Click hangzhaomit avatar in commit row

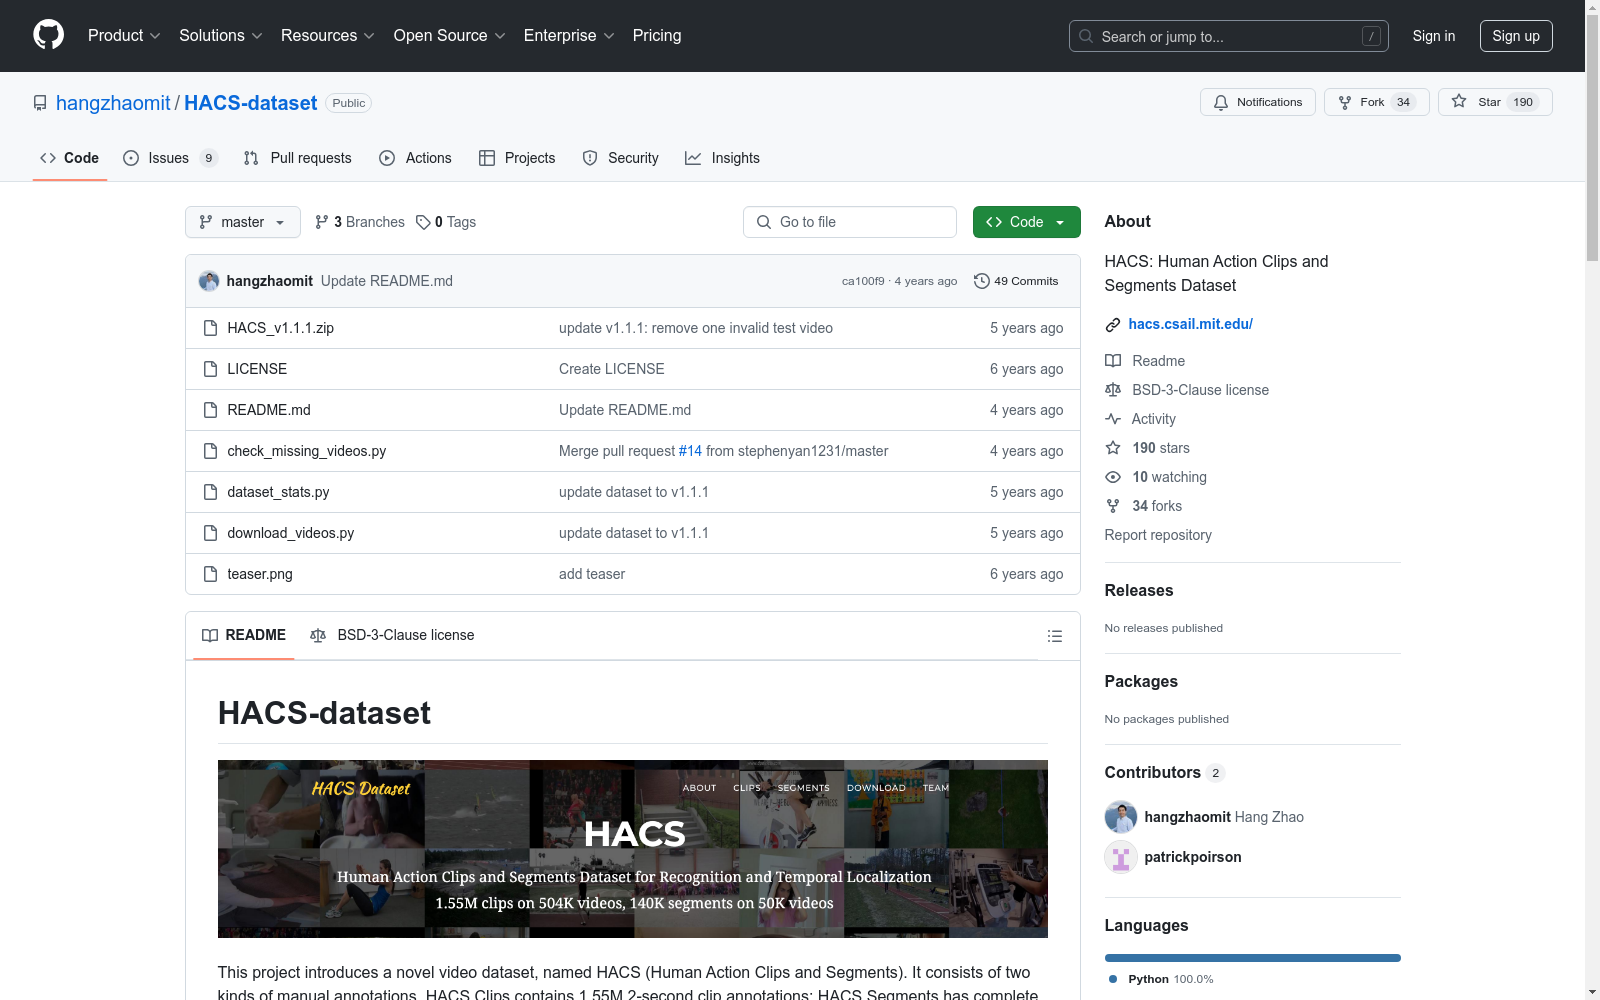[x=209, y=281]
